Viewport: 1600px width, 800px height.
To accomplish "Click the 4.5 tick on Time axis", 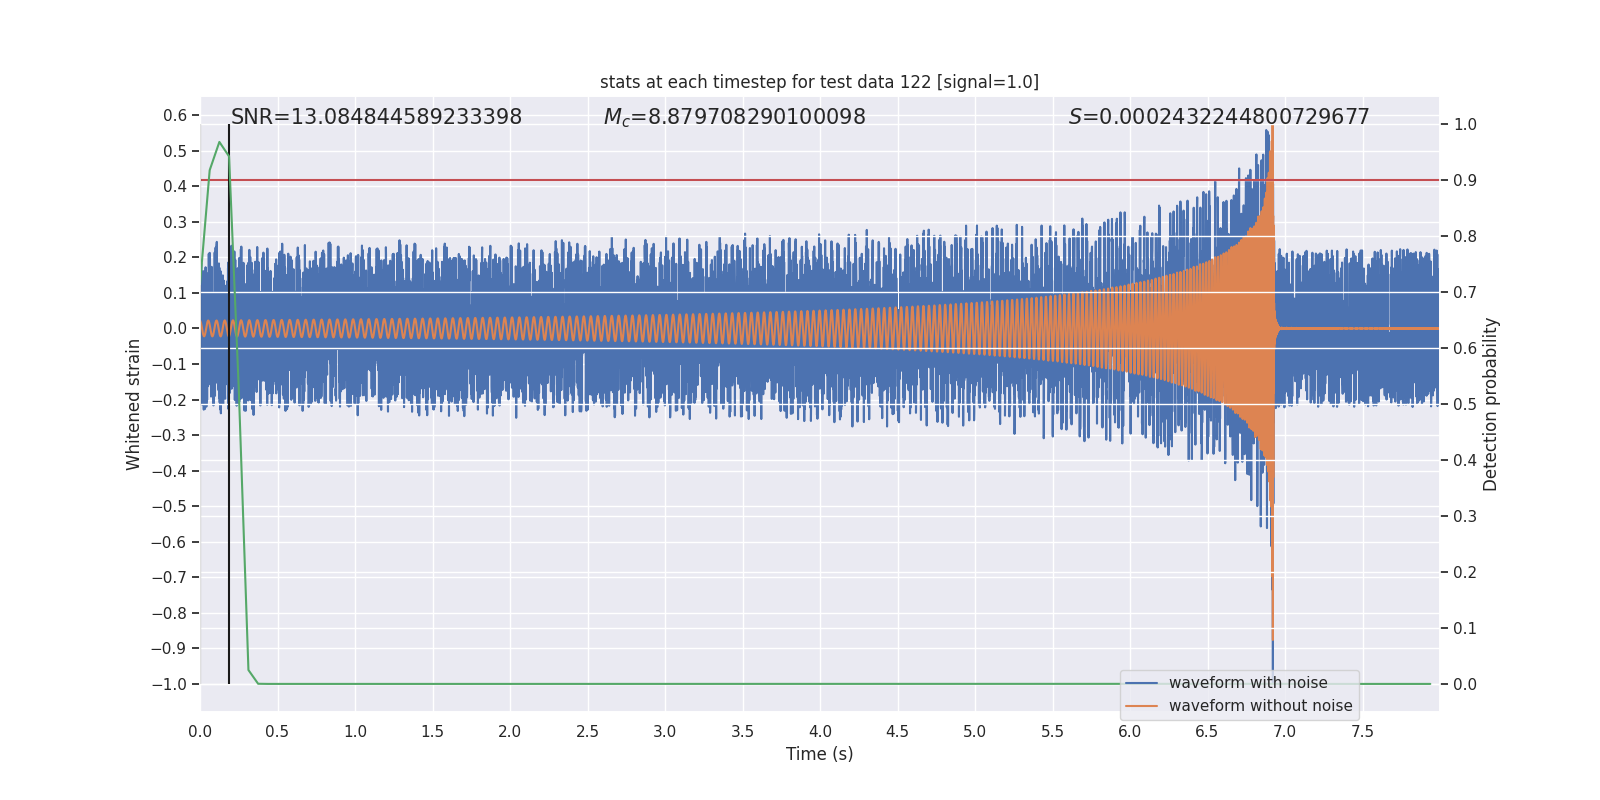I will (898, 732).
